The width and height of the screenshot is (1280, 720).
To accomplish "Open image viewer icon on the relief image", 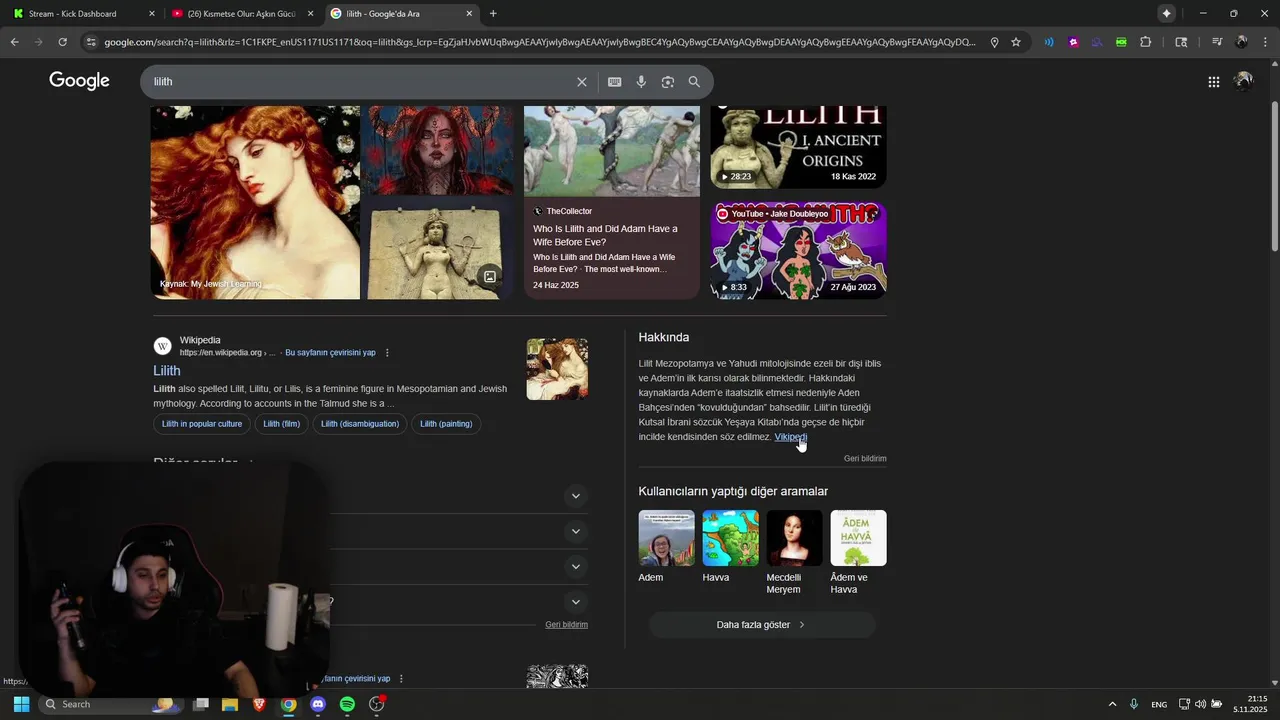I will click(x=490, y=277).
